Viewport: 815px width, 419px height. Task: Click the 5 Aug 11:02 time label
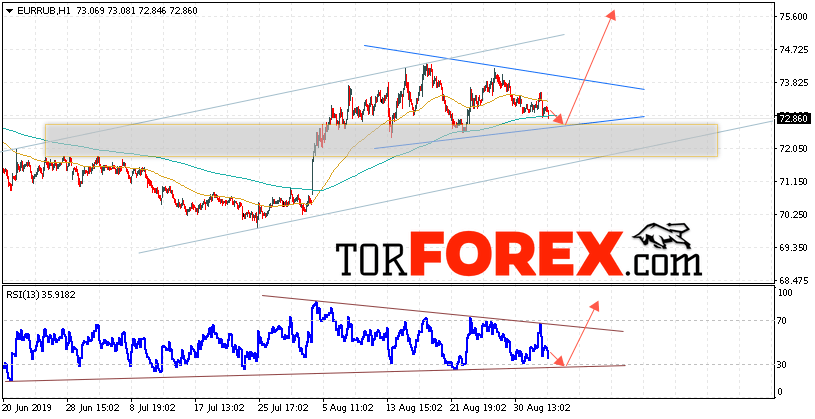pyautogui.click(x=348, y=409)
